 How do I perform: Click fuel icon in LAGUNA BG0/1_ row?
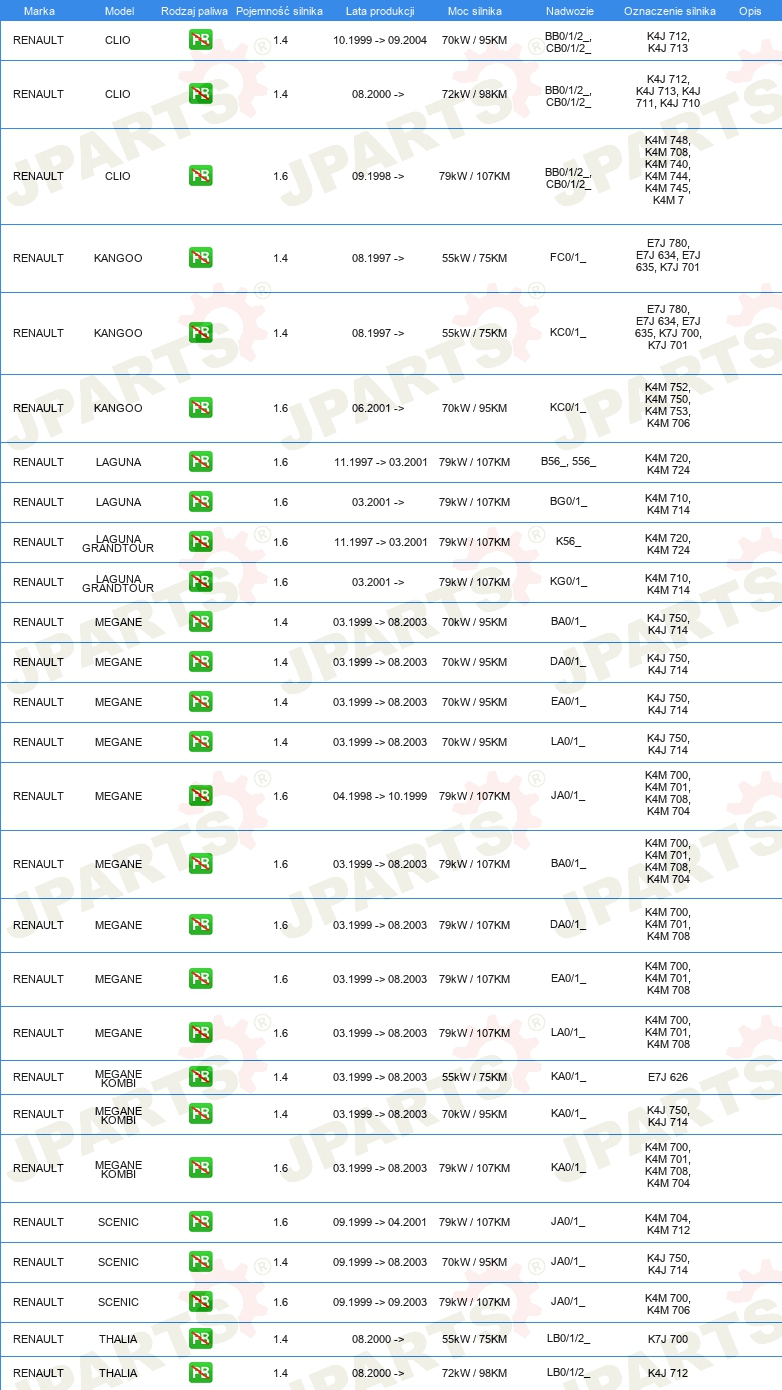point(200,502)
